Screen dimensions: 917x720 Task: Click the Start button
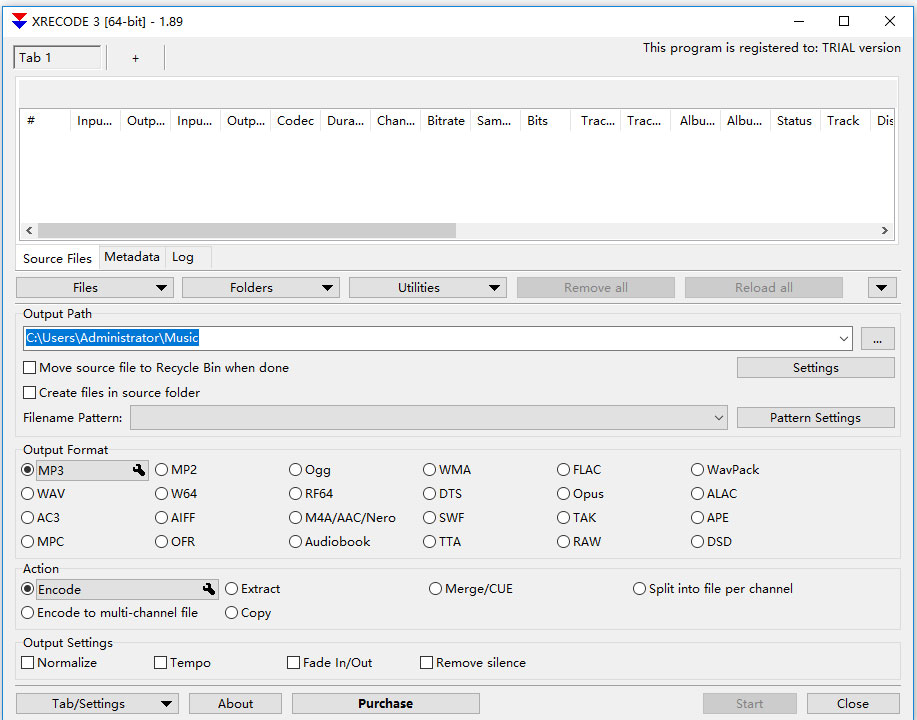coord(750,704)
